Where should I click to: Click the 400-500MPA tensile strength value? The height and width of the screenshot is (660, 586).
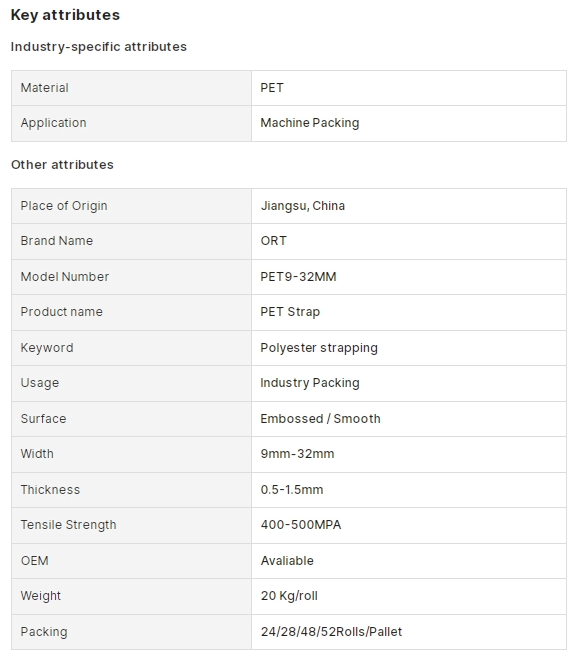[x=301, y=525]
